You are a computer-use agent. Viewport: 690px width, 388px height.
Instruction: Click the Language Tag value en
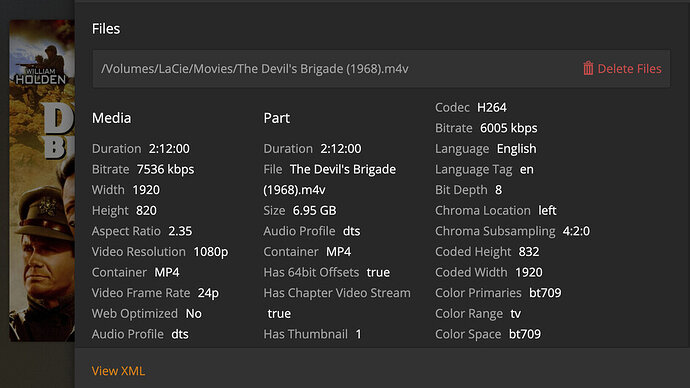tap(527, 169)
